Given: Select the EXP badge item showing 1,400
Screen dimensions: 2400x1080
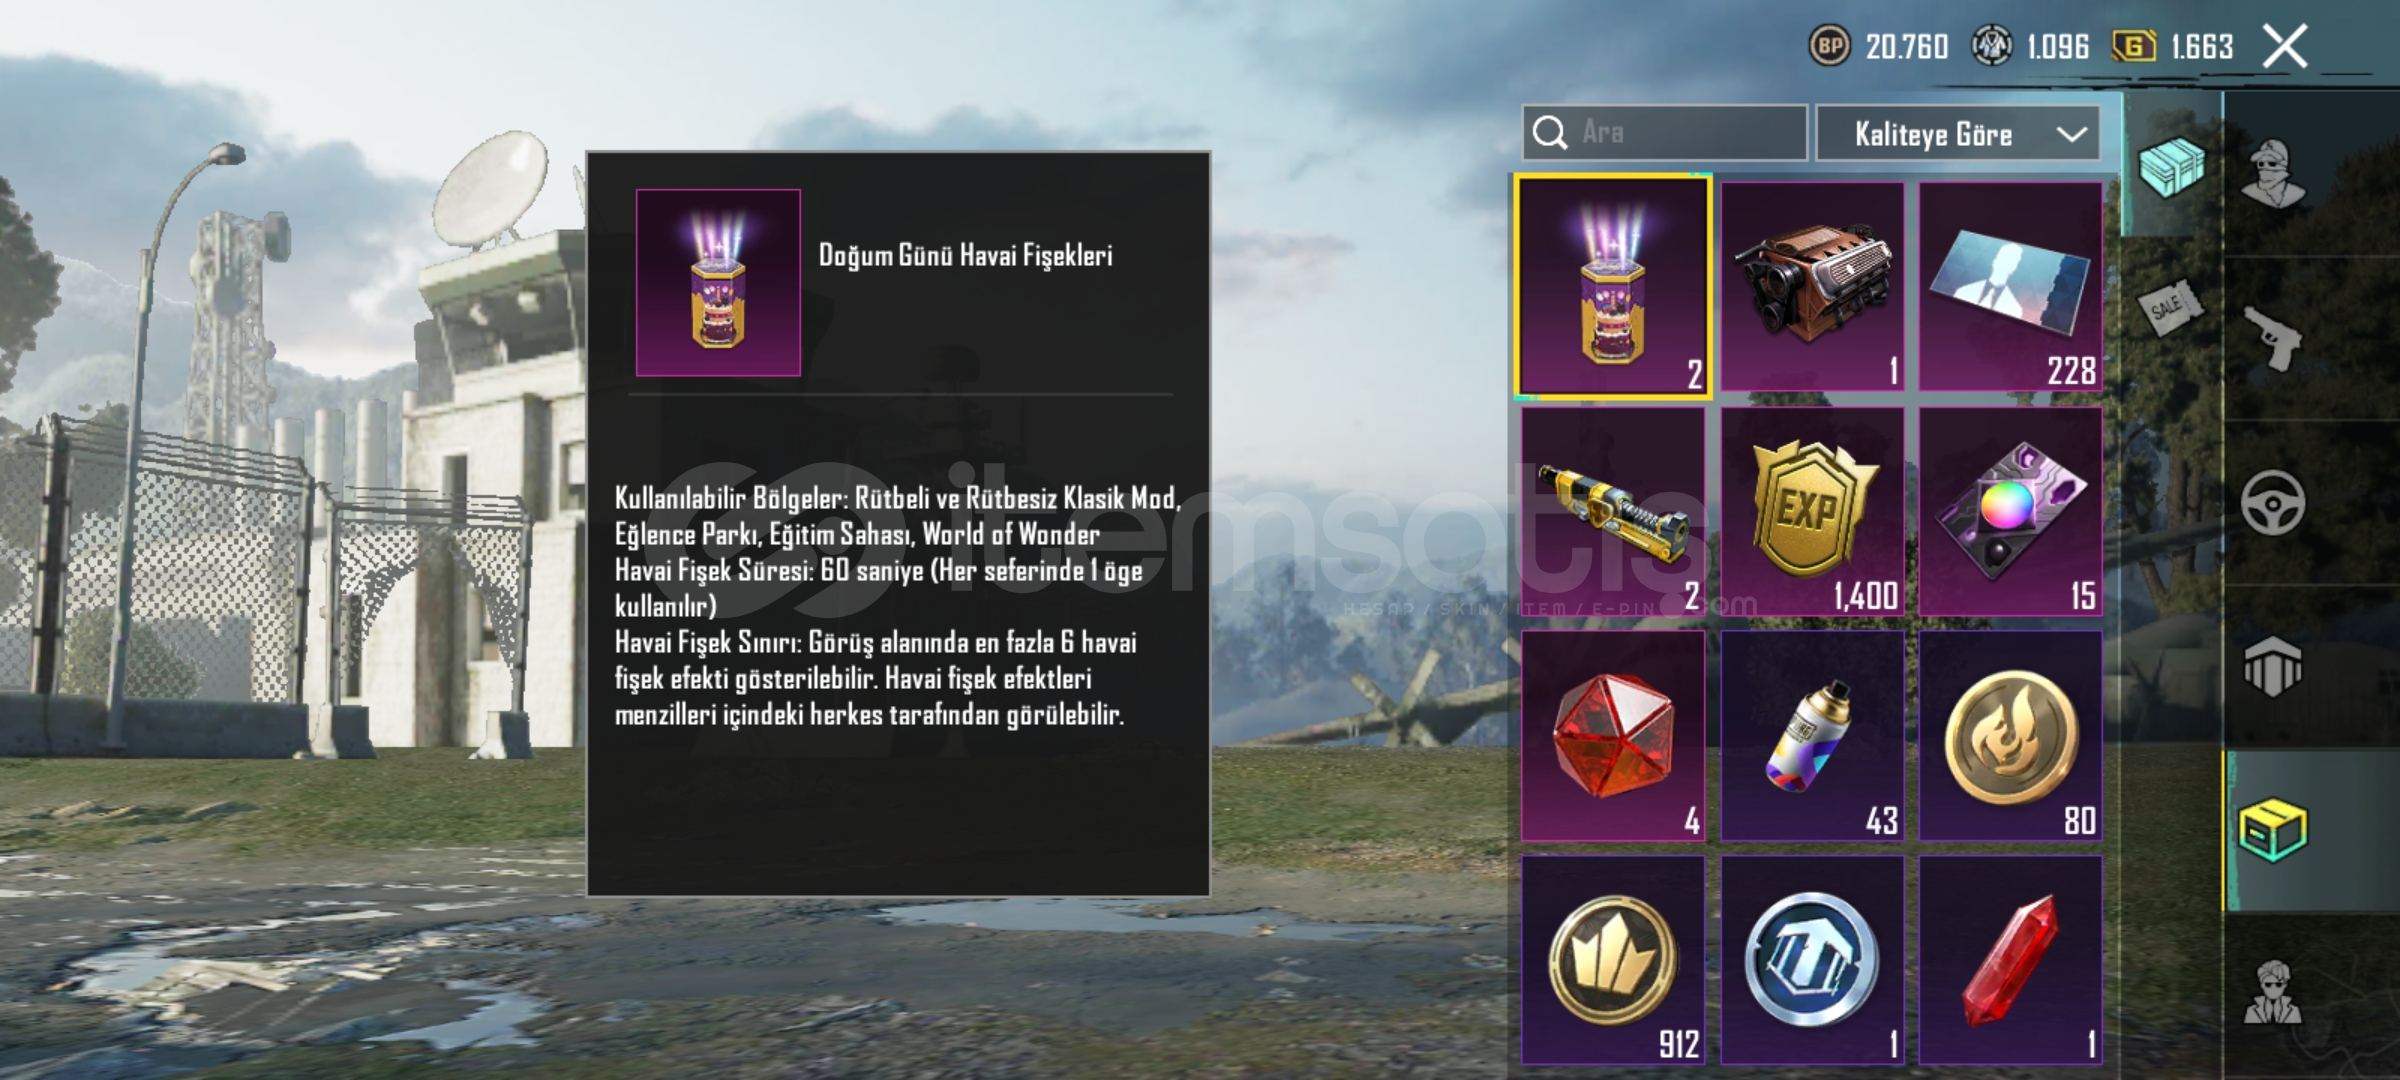Looking at the screenshot, I should [1812, 511].
